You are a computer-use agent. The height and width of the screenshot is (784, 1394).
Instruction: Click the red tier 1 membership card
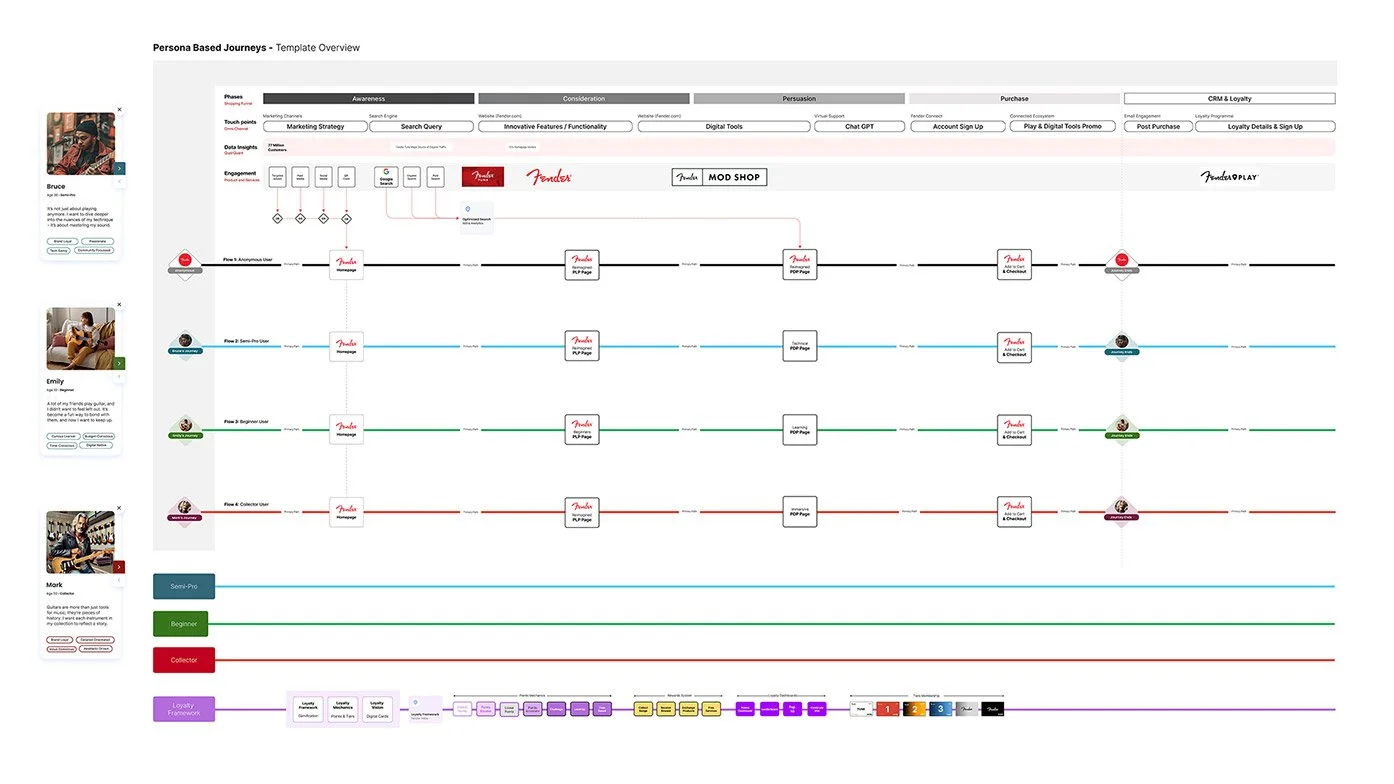(888, 709)
